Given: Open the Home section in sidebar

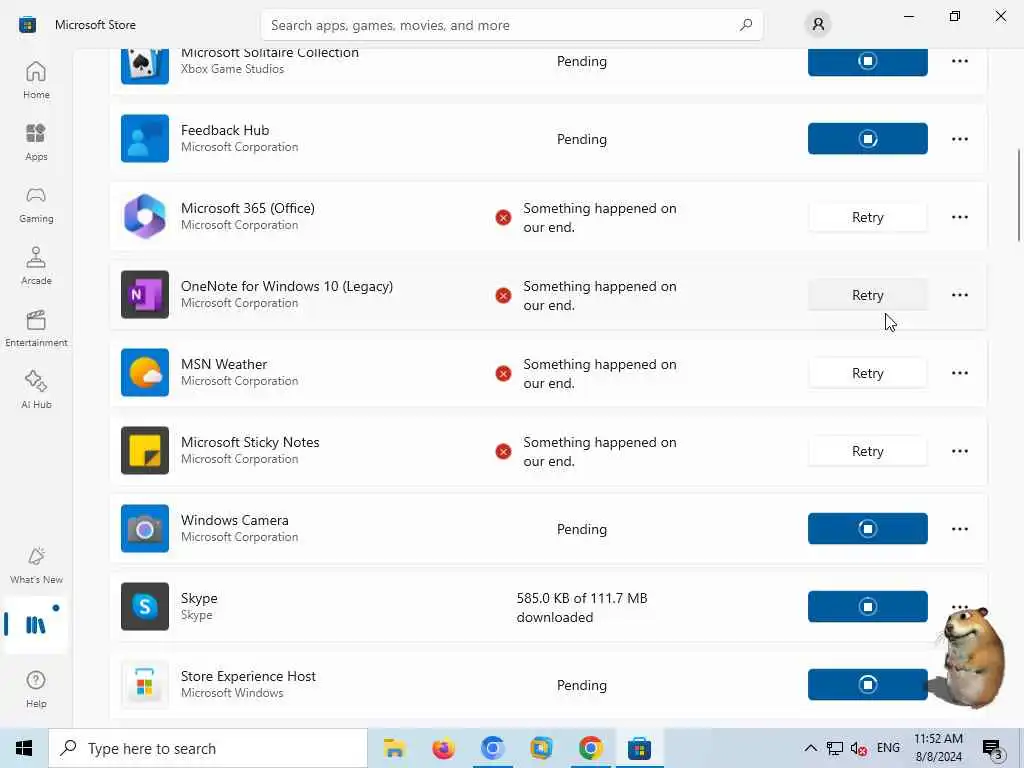Looking at the screenshot, I should coord(36,80).
